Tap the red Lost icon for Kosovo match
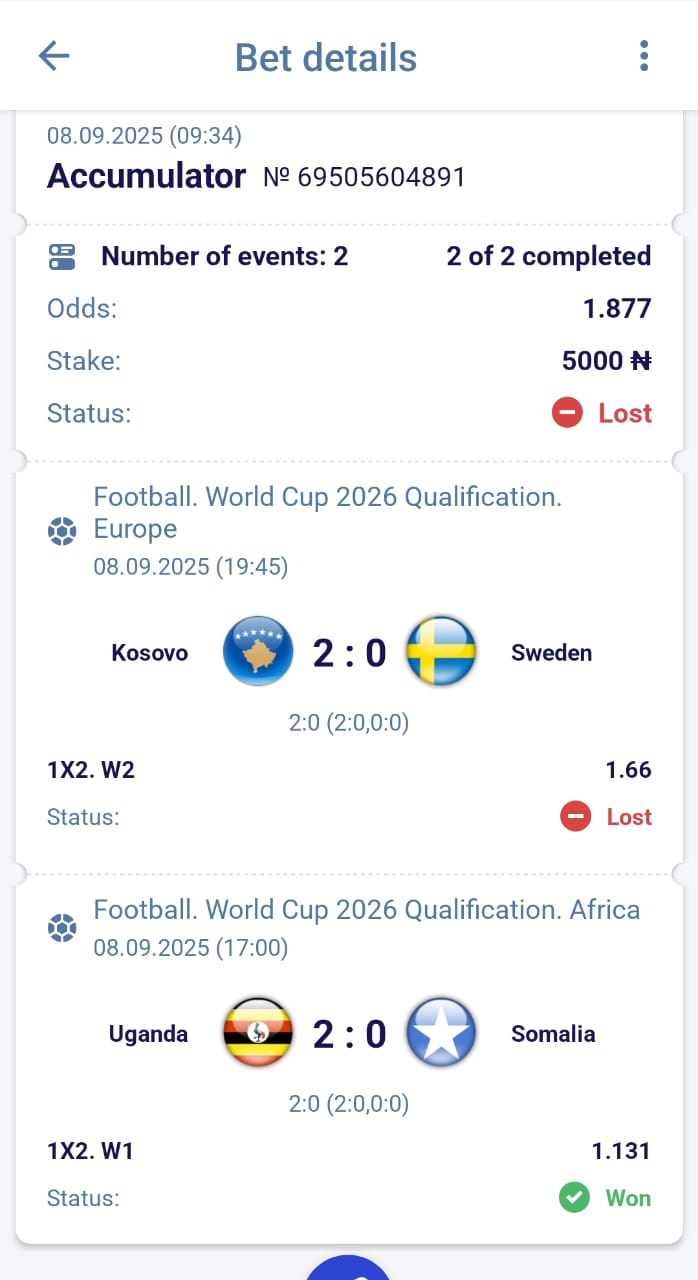 click(x=575, y=817)
